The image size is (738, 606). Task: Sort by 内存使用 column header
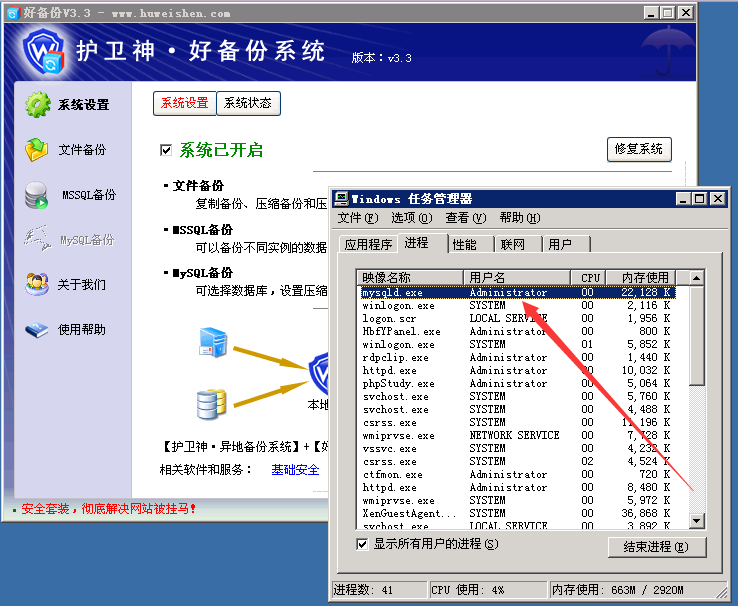pyautogui.click(x=641, y=277)
